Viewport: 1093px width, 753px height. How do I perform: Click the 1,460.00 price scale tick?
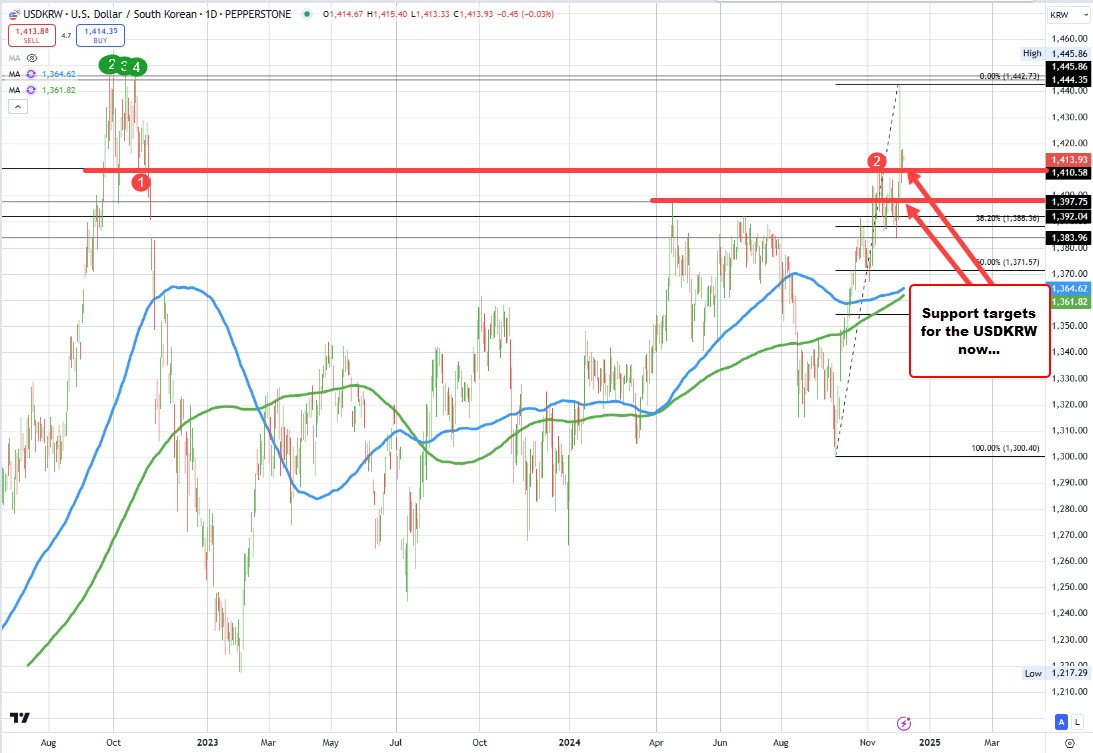click(1069, 38)
